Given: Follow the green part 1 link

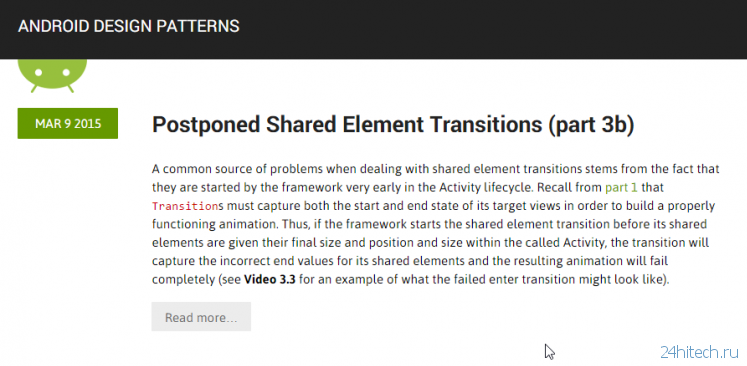Looking at the screenshot, I should click(x=621, y=188).
